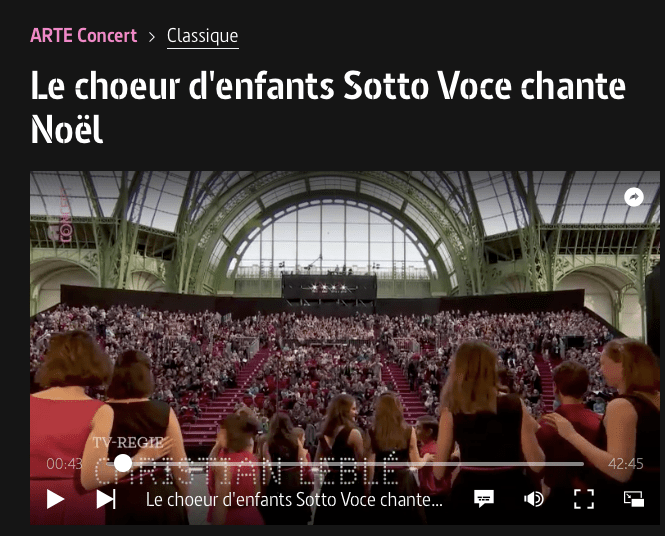This screenshot has width=665, height=536.
Task: Click the truncated title in player bar
Action: tap(294, 500)
